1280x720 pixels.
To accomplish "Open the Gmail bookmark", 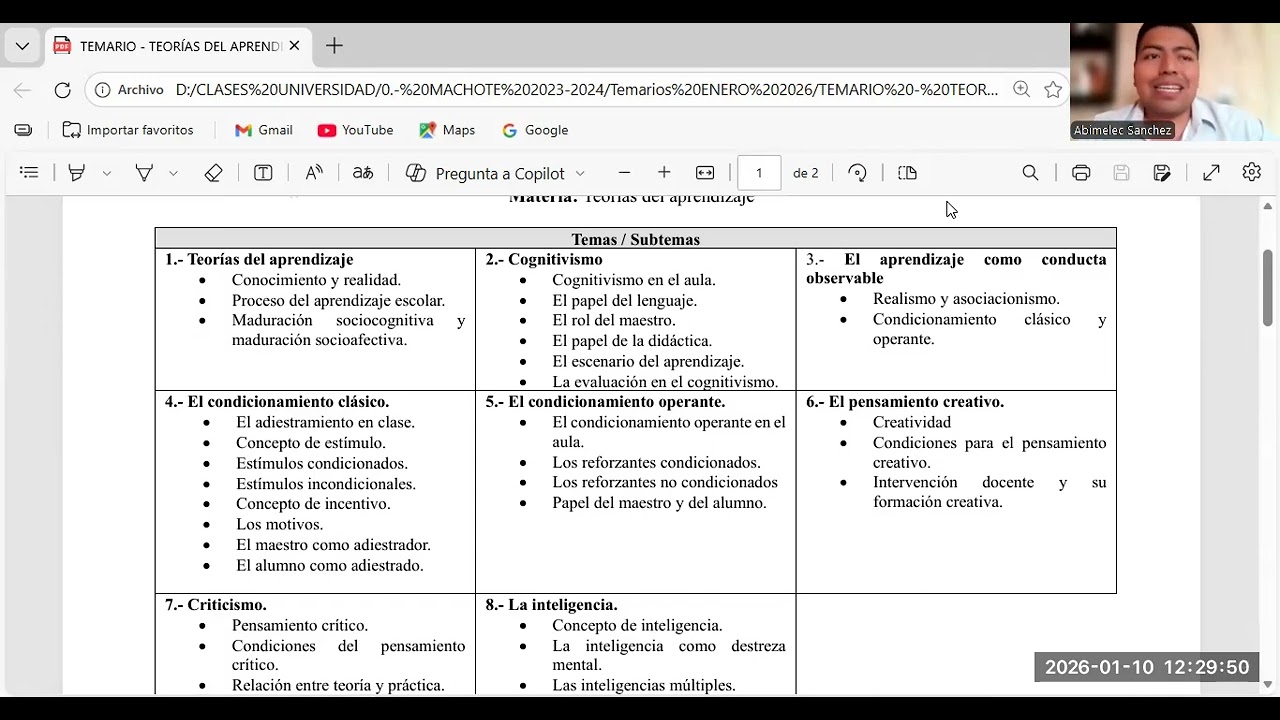I will [264, 130].
